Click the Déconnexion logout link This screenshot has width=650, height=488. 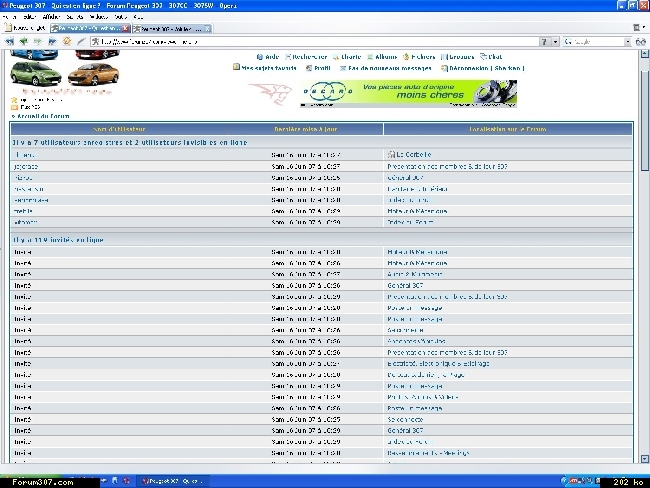pyautogui.click(x=483, y=68)
